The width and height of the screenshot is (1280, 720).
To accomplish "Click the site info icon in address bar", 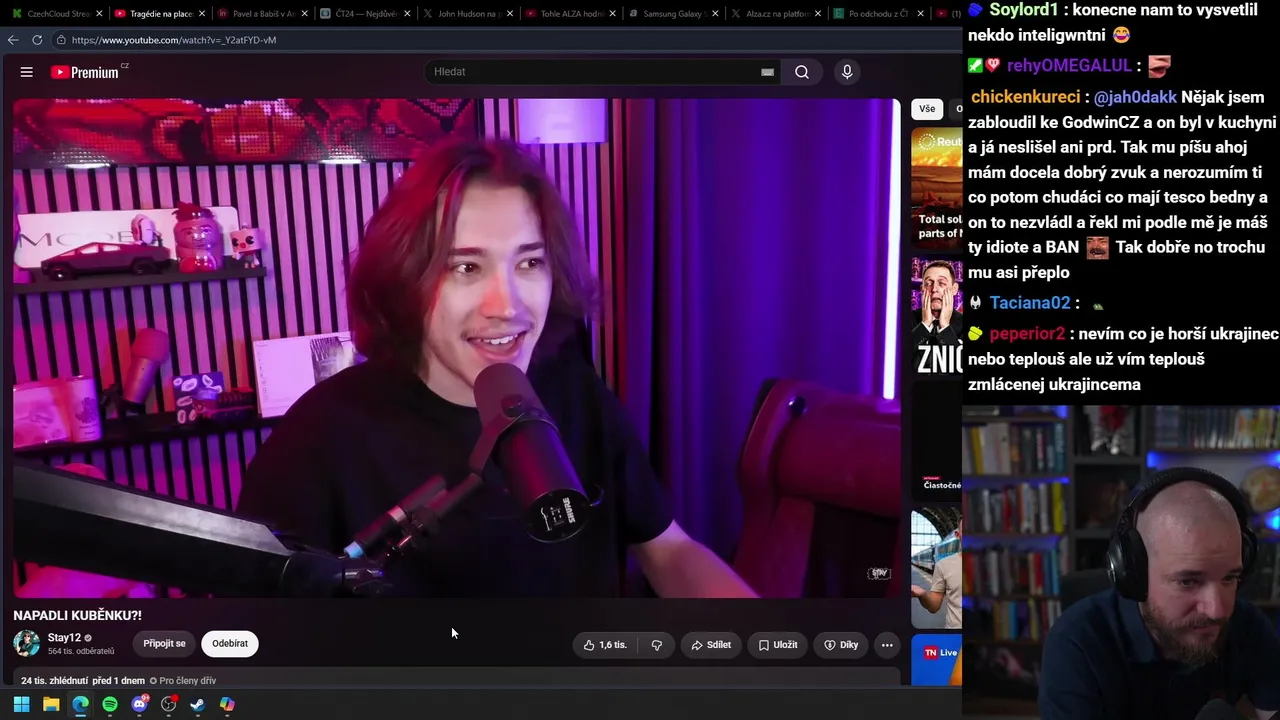I will [61, 40].
